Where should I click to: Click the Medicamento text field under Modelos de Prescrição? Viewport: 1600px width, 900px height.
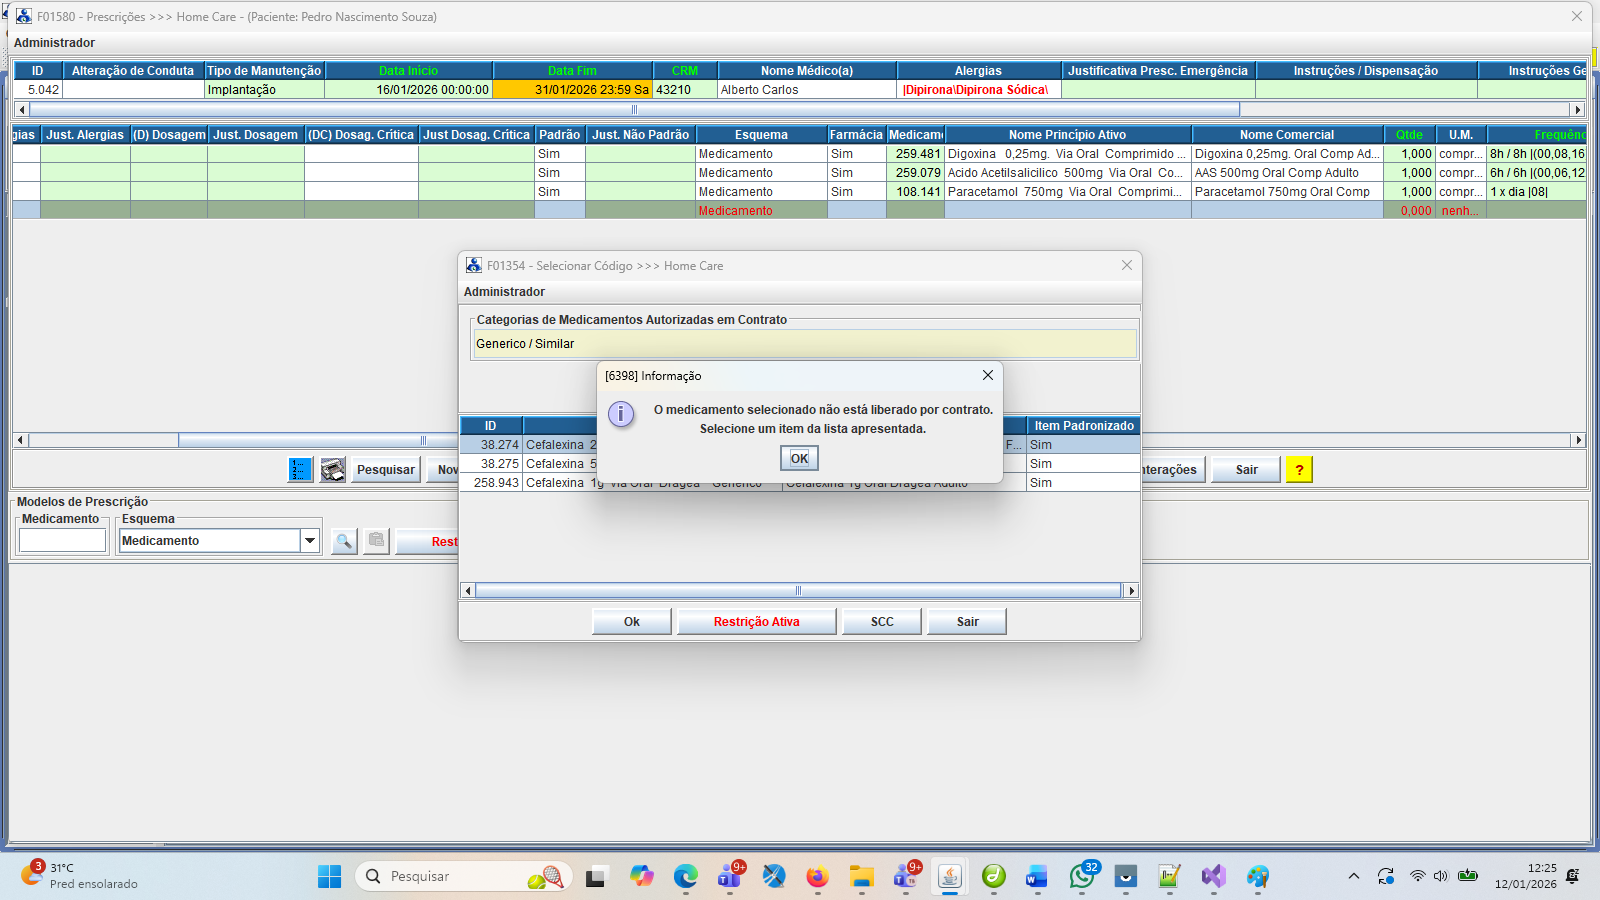[x=62, y=541]
